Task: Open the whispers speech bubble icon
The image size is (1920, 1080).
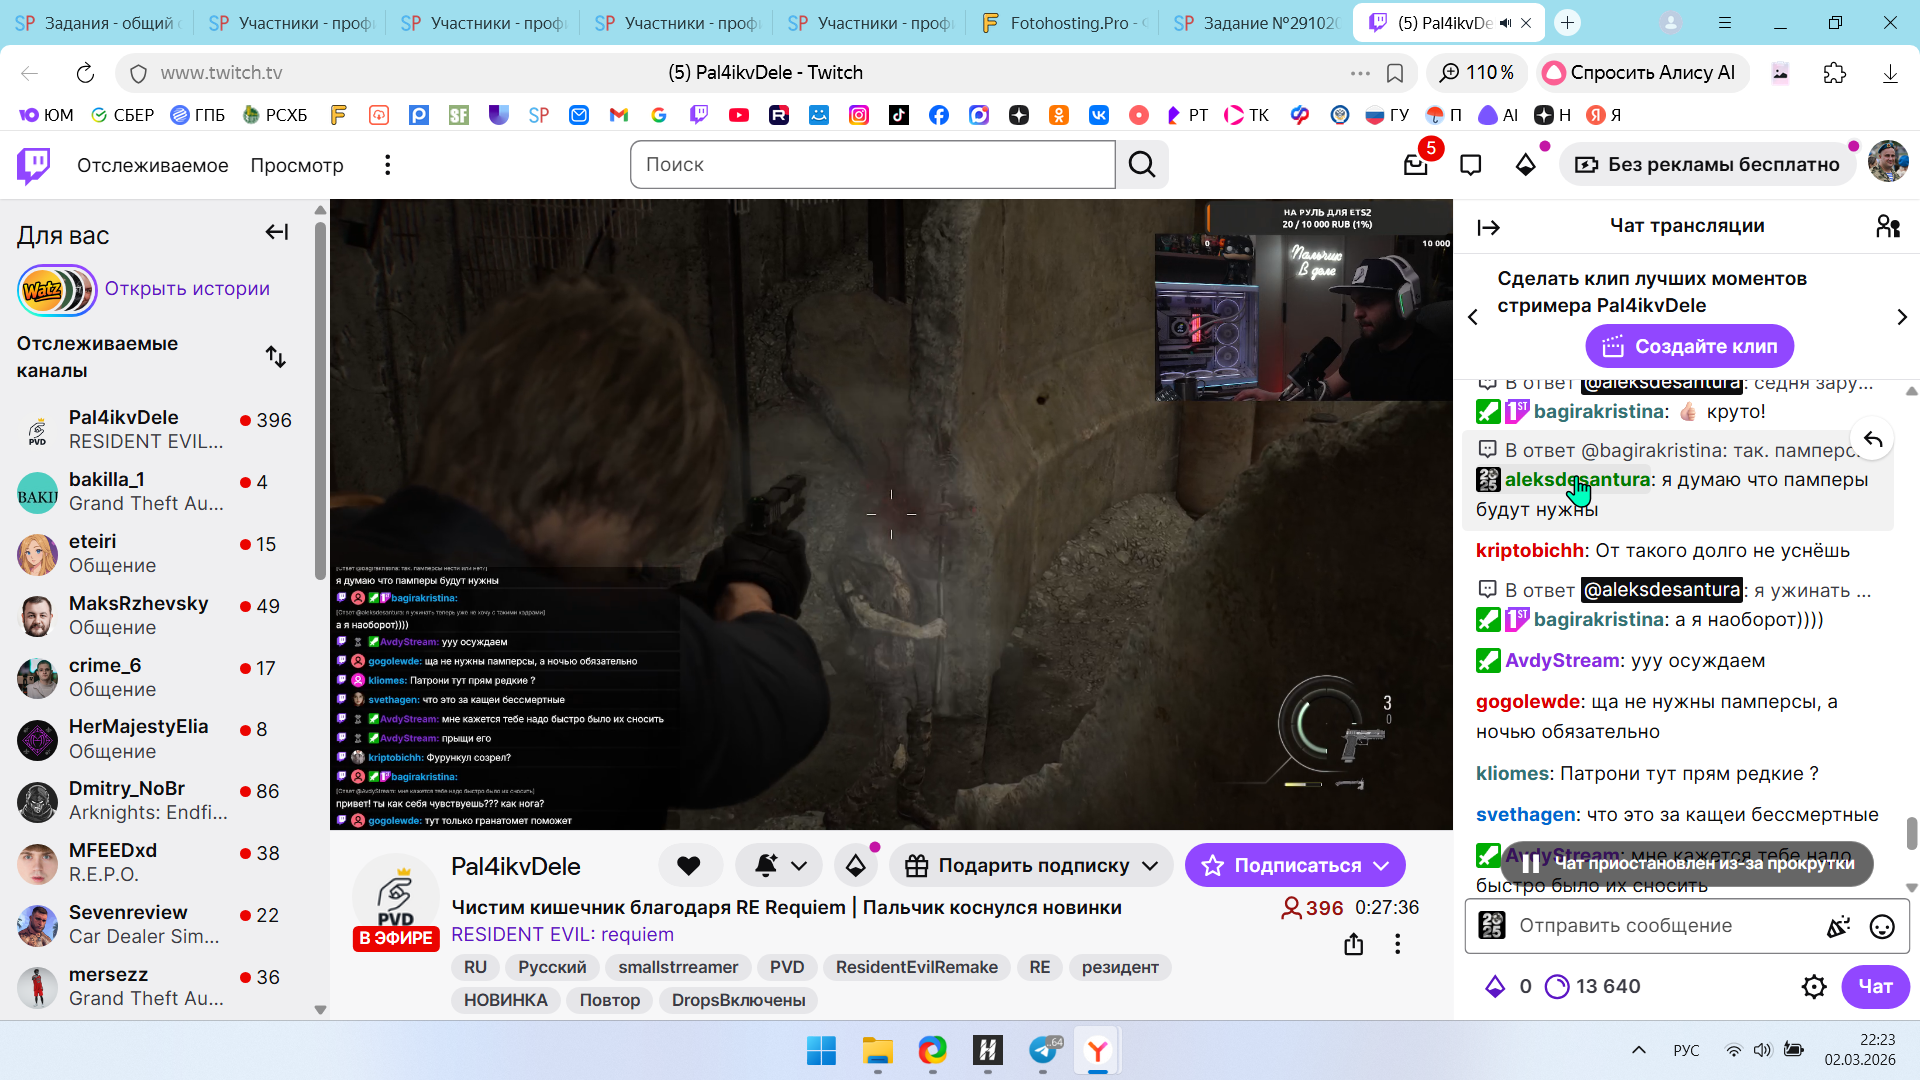Action: point(1470,165)
